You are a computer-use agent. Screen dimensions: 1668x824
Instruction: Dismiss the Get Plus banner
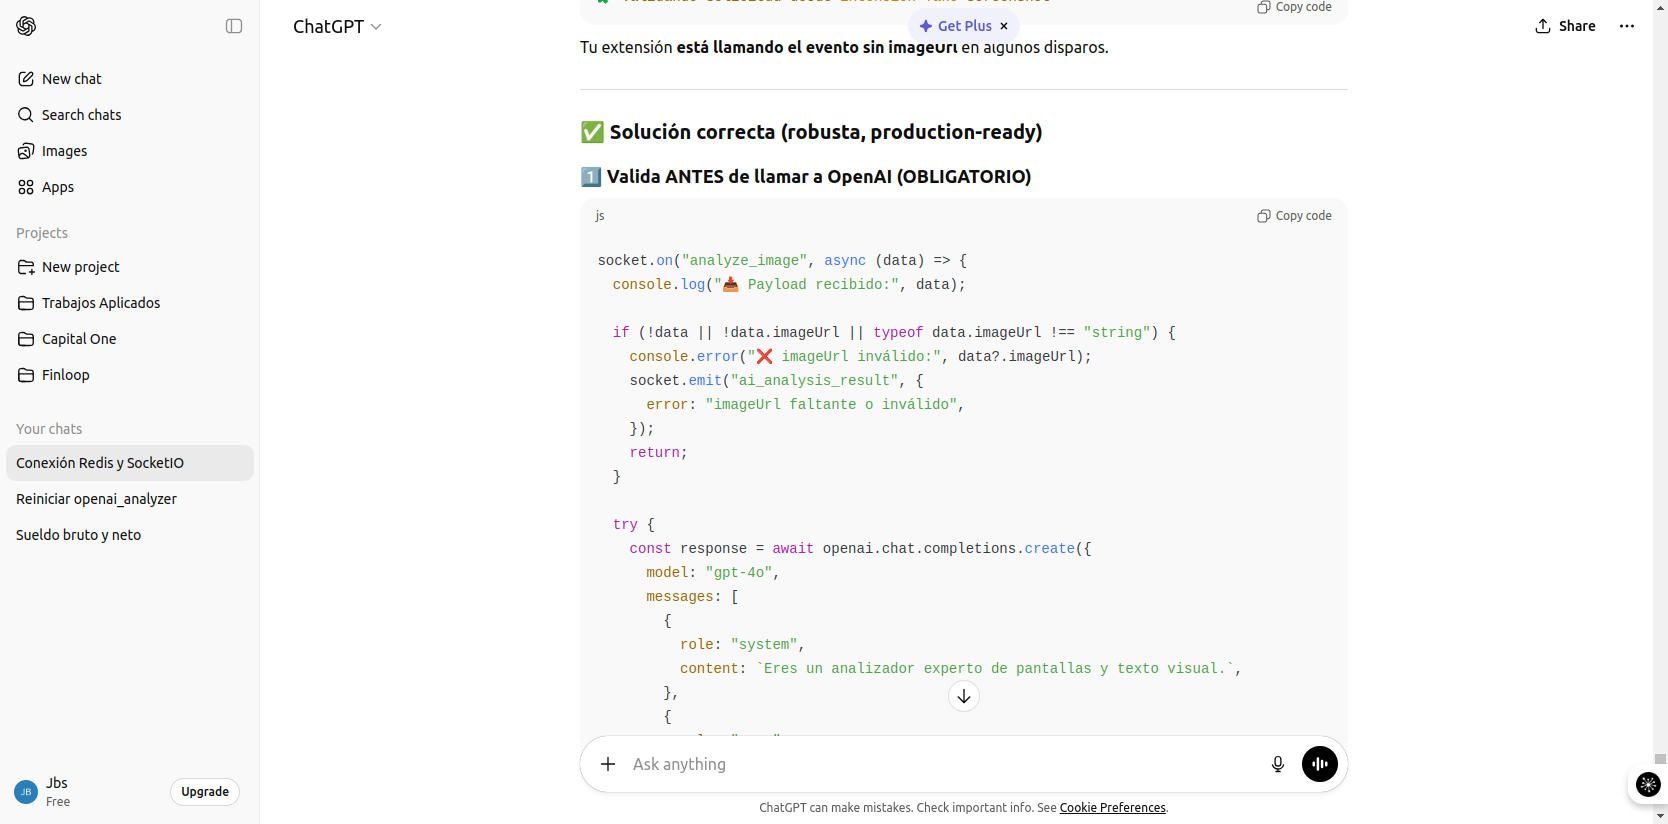(1004, 26)
